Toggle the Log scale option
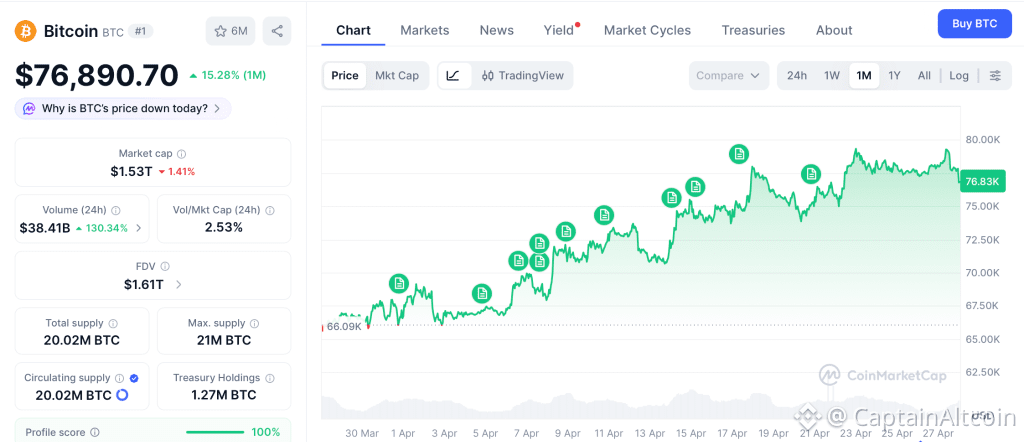 click(959, 75)
